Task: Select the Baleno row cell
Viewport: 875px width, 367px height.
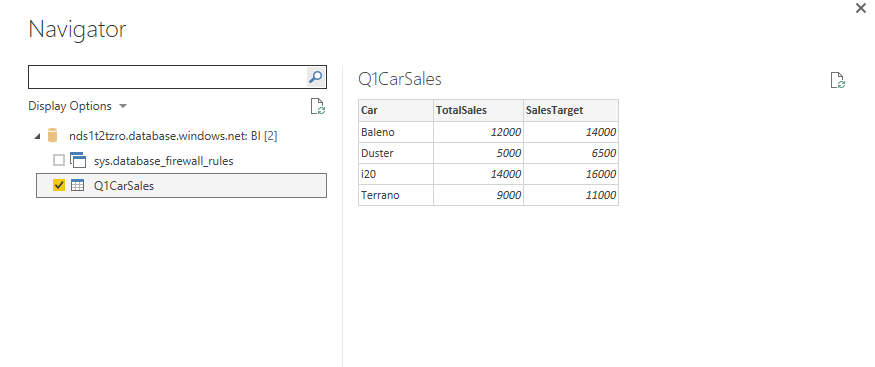Action: point(396,132)
